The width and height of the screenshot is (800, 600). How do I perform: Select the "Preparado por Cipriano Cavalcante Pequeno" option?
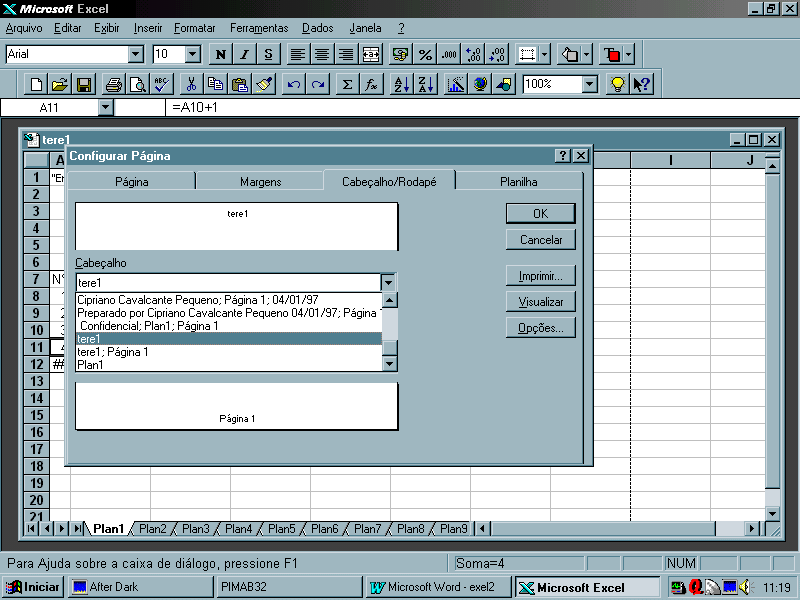click(229, 313)
